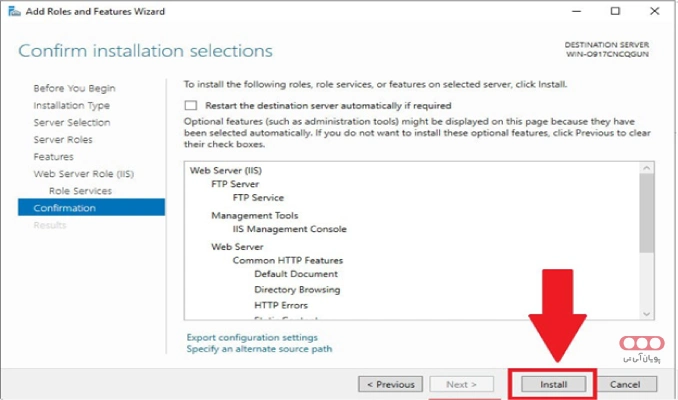Click the Web Server (IIS) list entry
The height and width of the screenshot is (400, 678).
tap(226, 169)
